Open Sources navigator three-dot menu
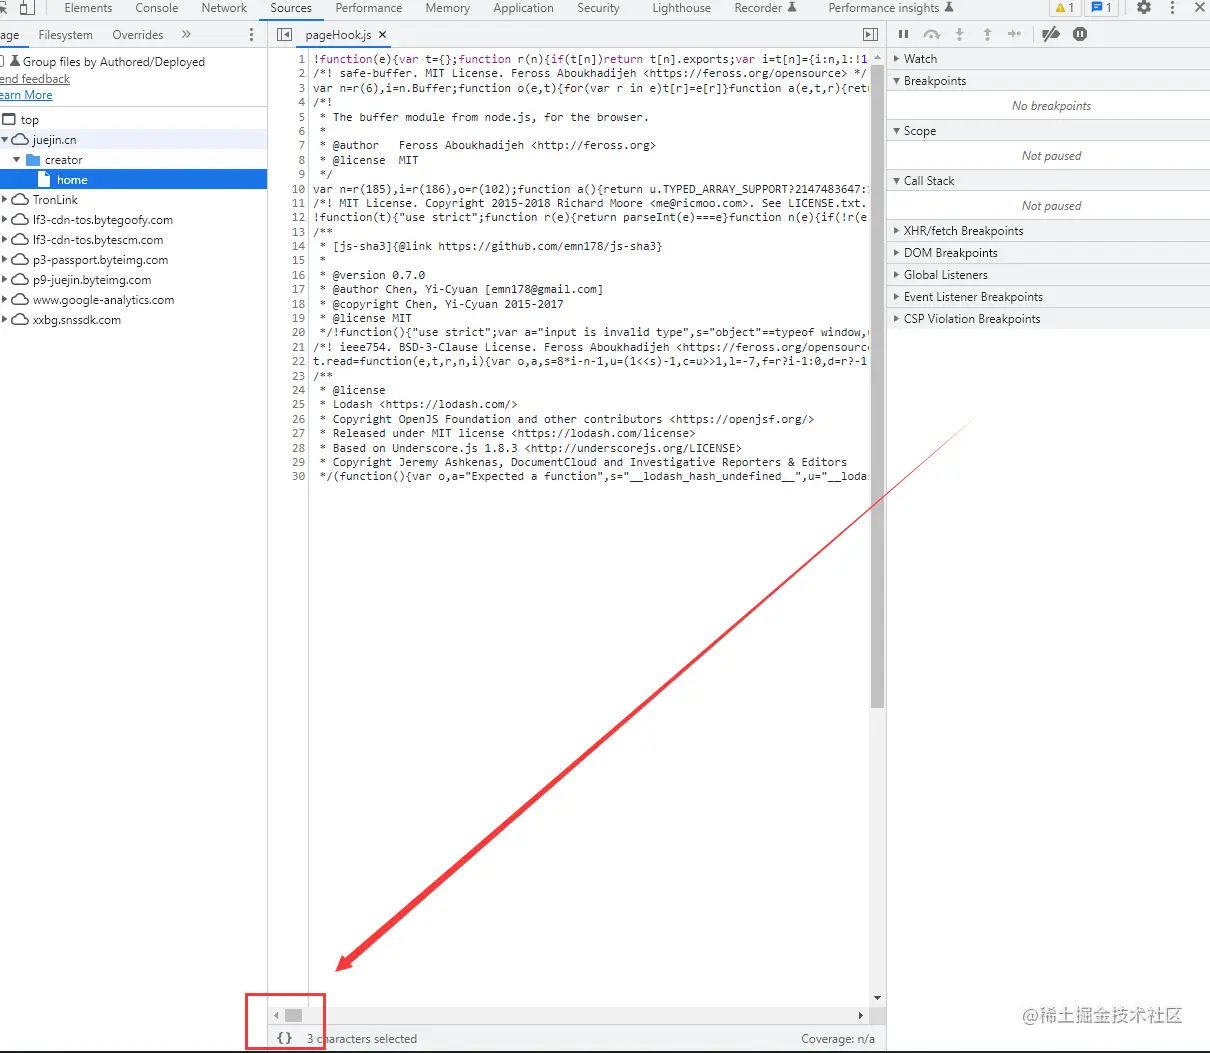The image size is (1210, 1053). point(251,35)
